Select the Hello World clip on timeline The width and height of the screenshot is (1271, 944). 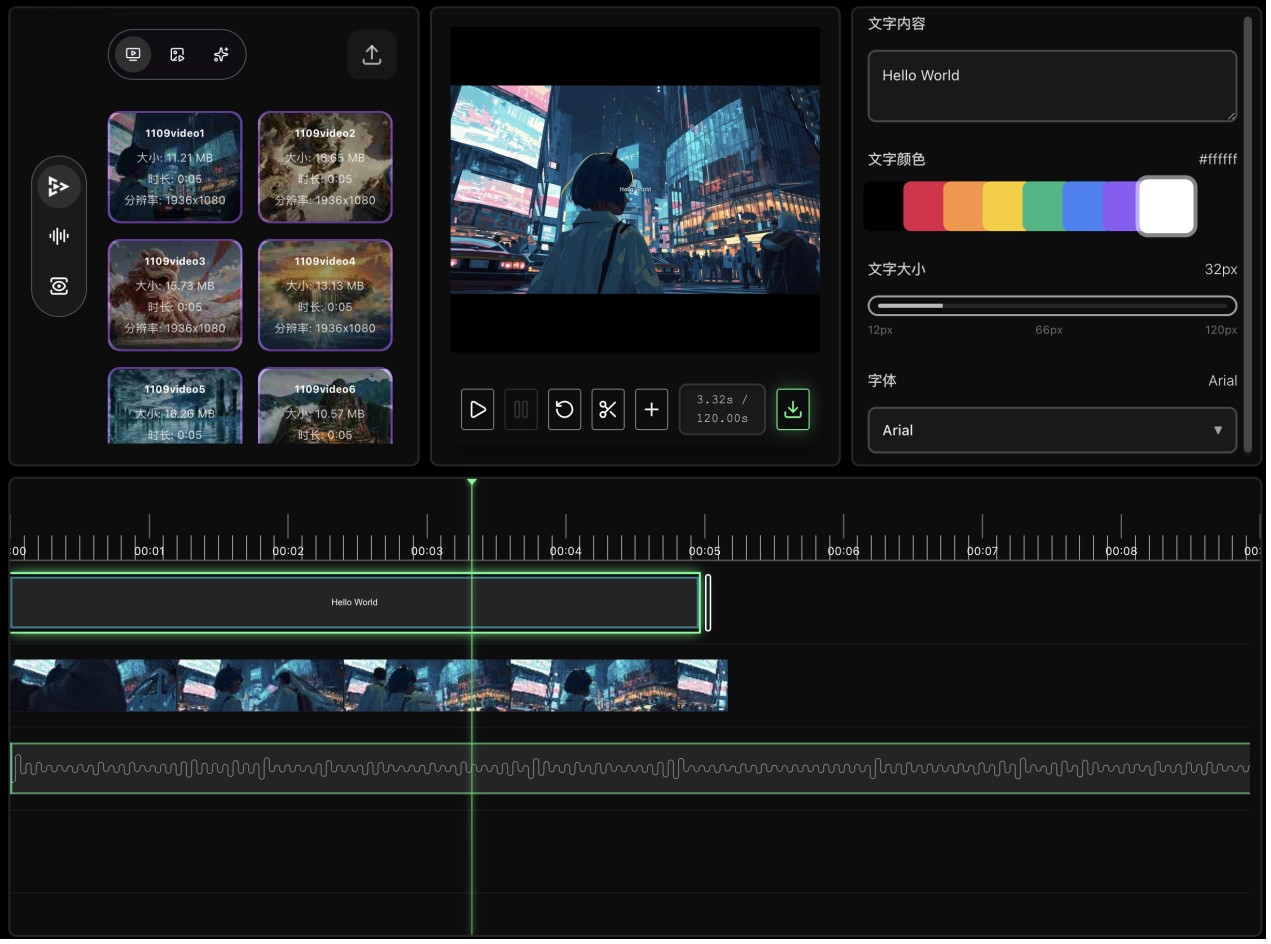[x=354, y=603]
